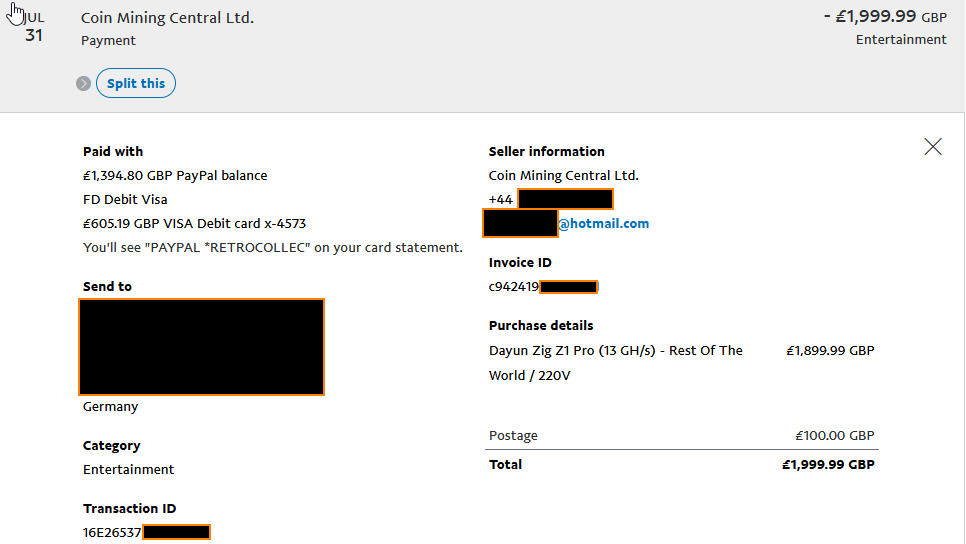This screenshot has width=966, height=544.
Task: Click the Entertainment value under Category
Action: point(128,469)
